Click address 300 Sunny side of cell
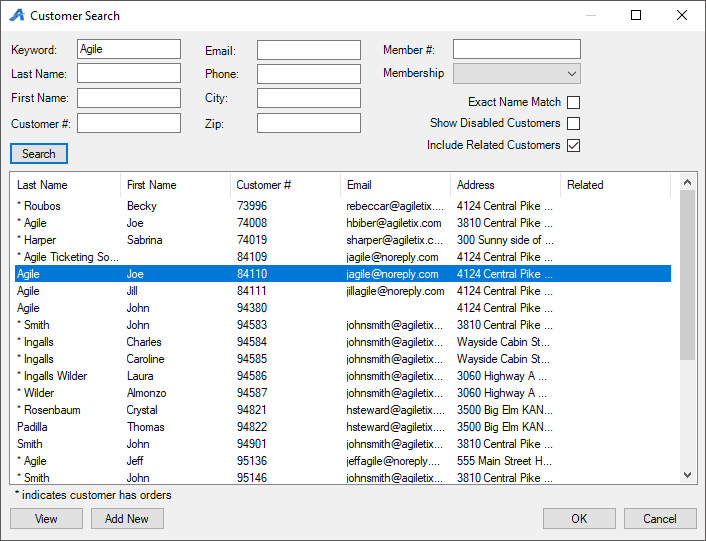The image size is (706, 541). point(505,240)
